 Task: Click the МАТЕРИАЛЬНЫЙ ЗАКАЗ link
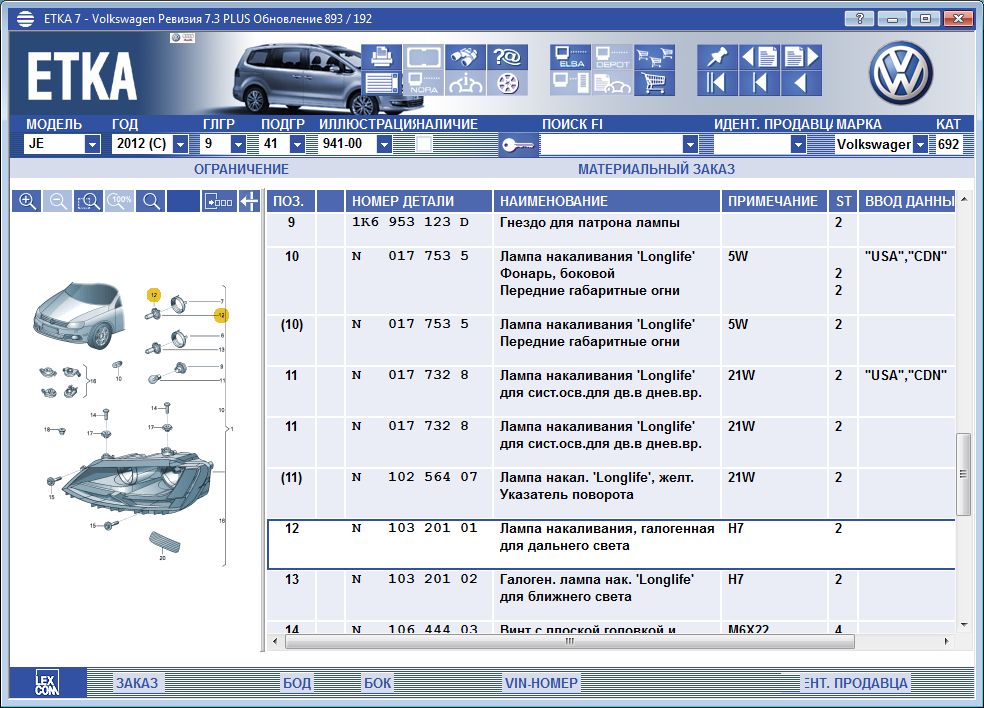point(656,169)
